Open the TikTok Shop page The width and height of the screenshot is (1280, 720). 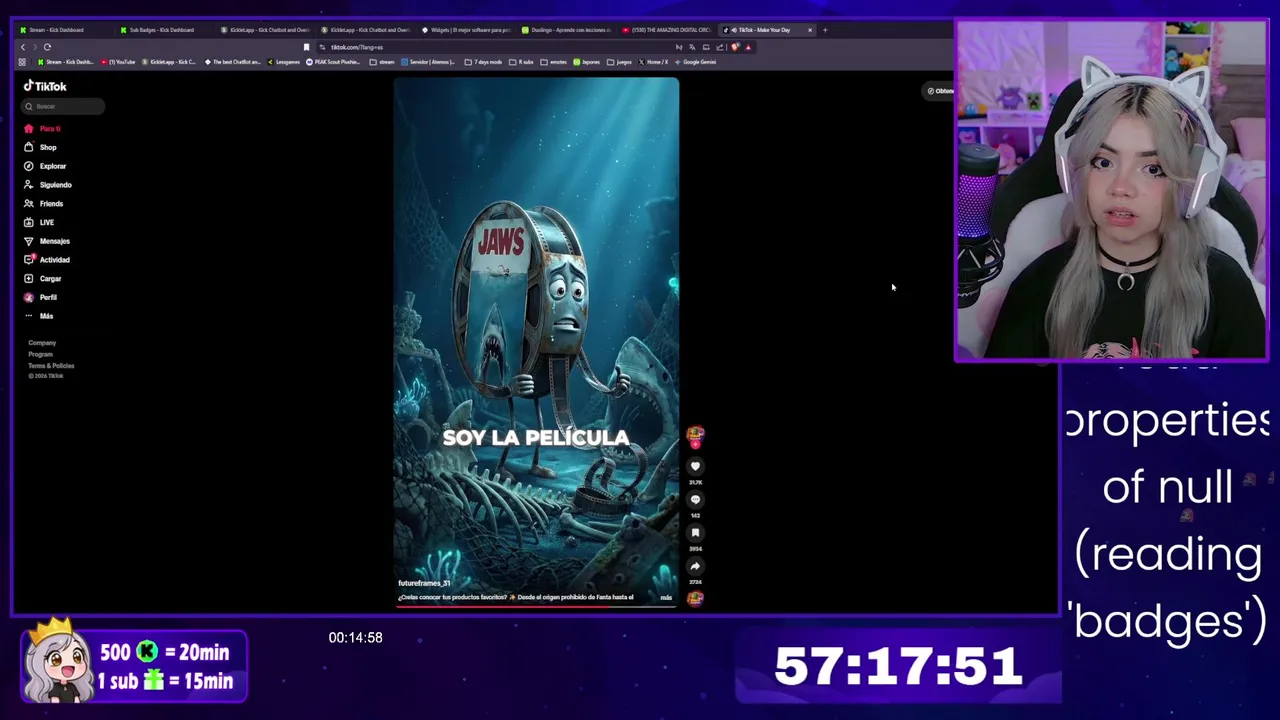coord(41,147)
